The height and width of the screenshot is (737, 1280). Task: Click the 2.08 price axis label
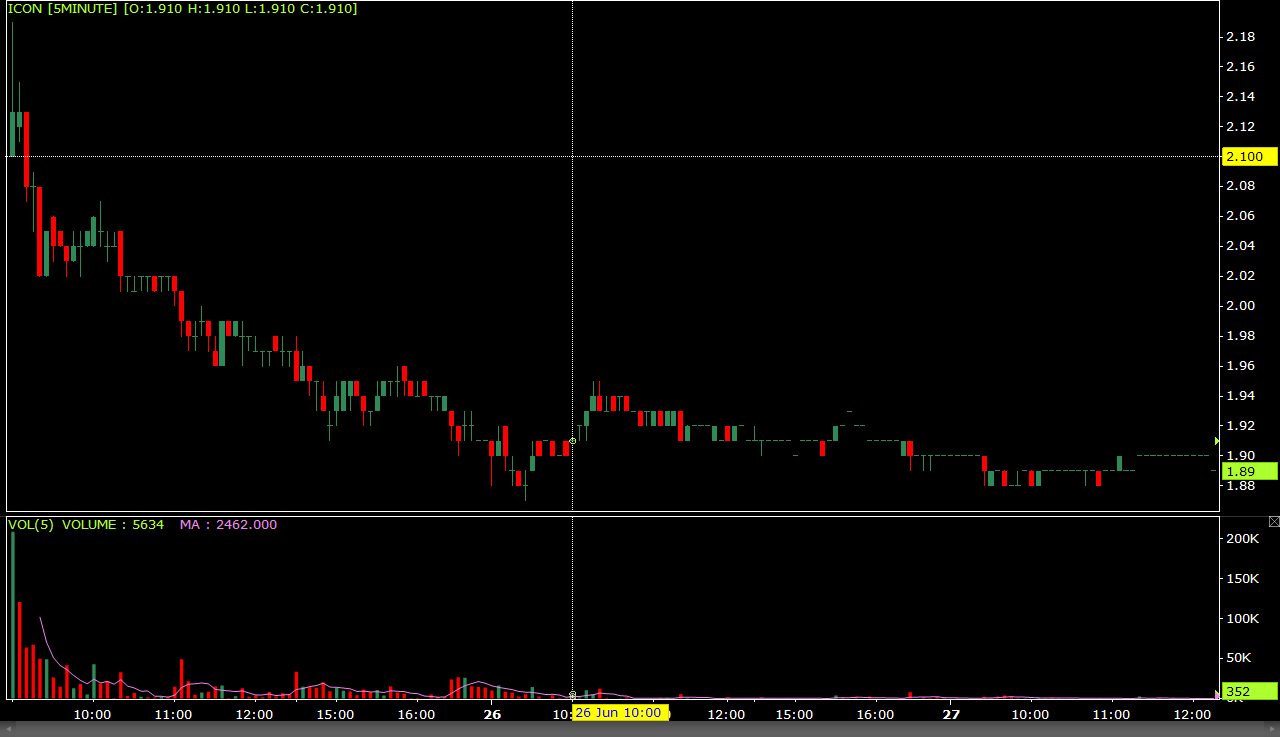coord(1240,186)
